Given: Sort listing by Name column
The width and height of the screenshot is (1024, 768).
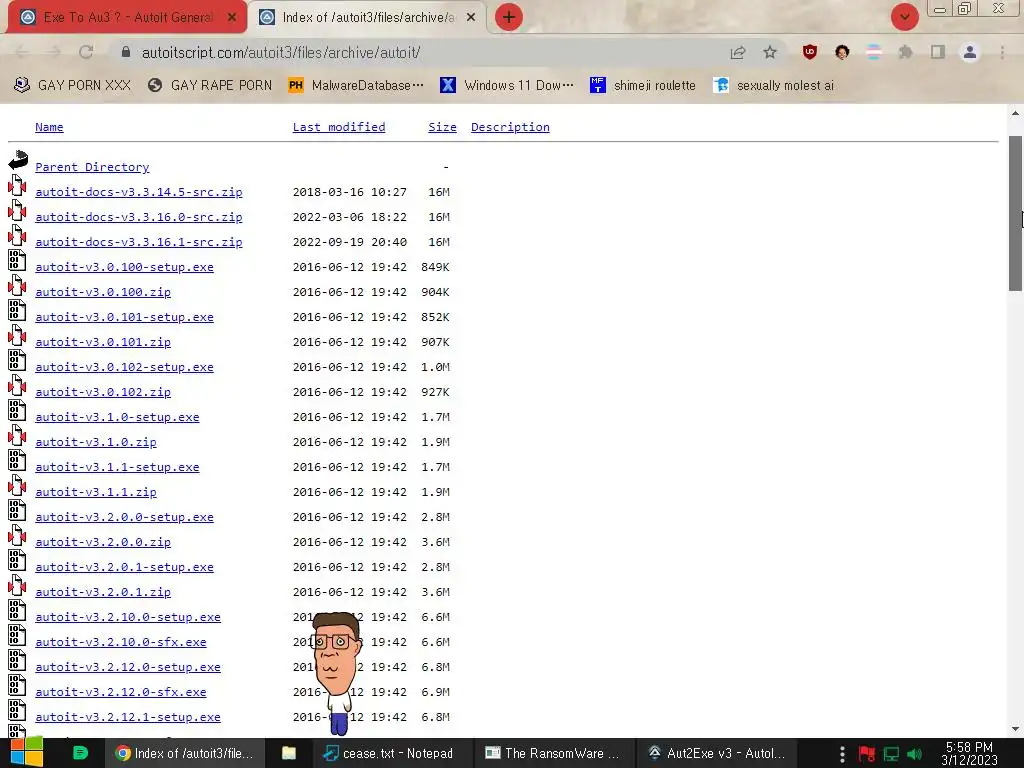Looking at the screenshot, I should [x=49, y=127].
